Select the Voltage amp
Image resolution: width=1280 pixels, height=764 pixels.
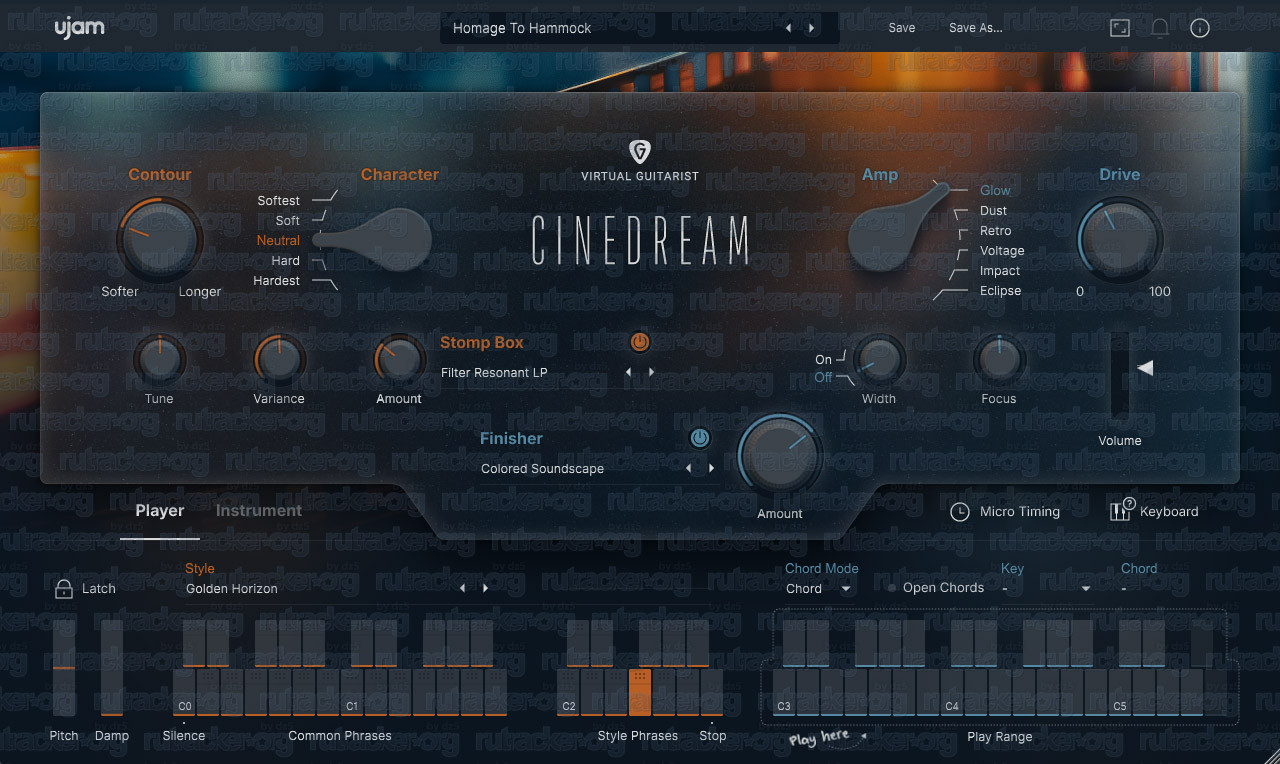(1002, 250)
